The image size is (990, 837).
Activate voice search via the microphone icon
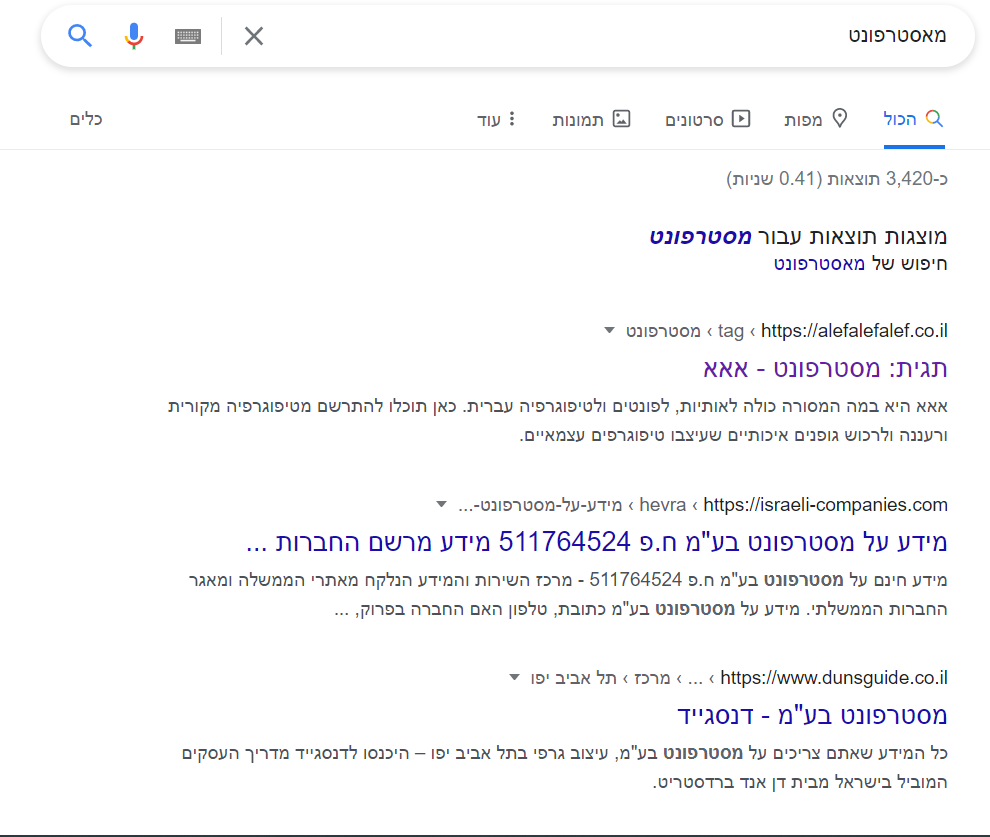(133, 34)
